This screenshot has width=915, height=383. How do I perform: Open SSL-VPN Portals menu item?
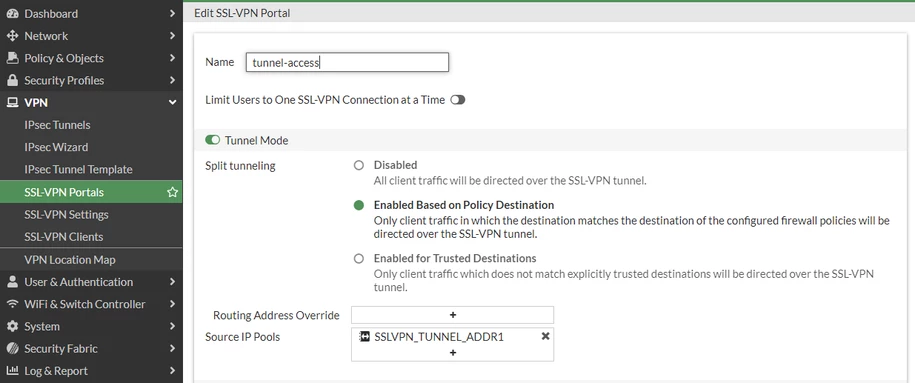(x=91, y=192)
